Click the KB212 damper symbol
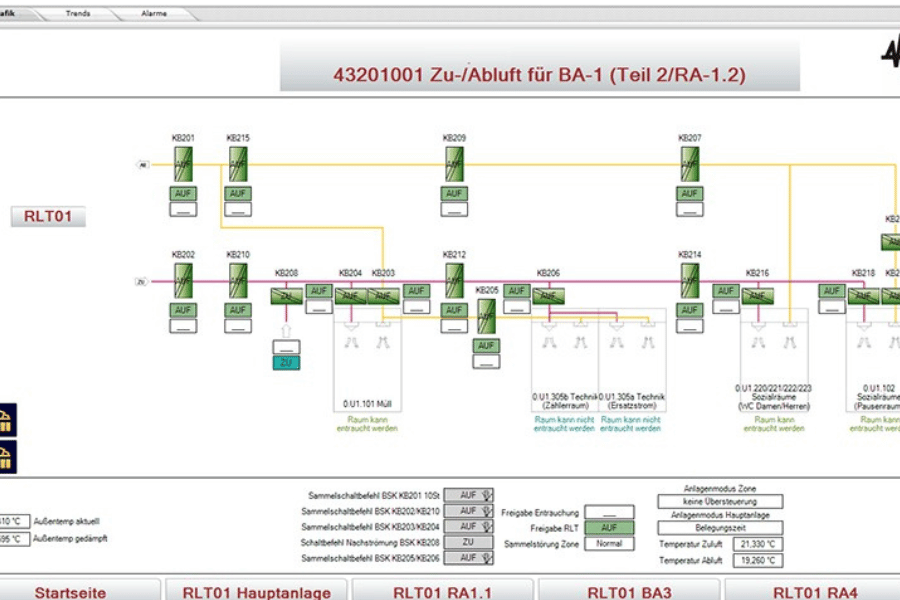The height and width of the screenshot is (600, 900). 455,281
